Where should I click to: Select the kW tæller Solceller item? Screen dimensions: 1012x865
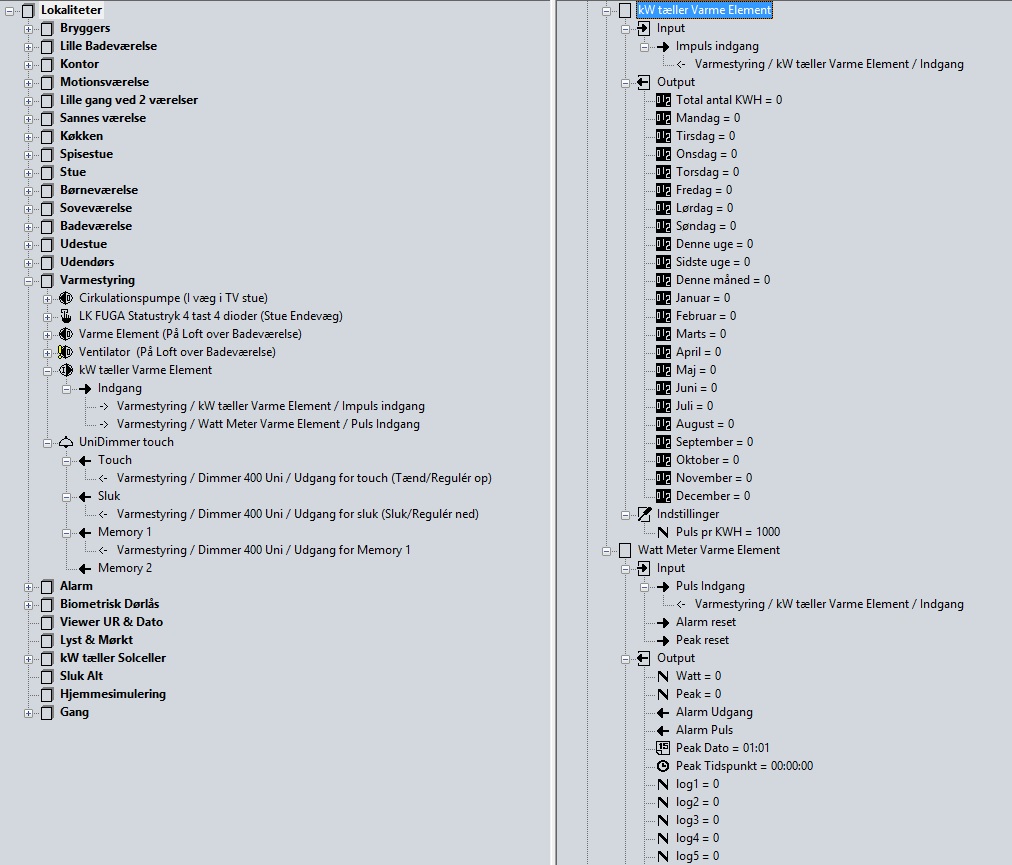(x=113, y=658)
